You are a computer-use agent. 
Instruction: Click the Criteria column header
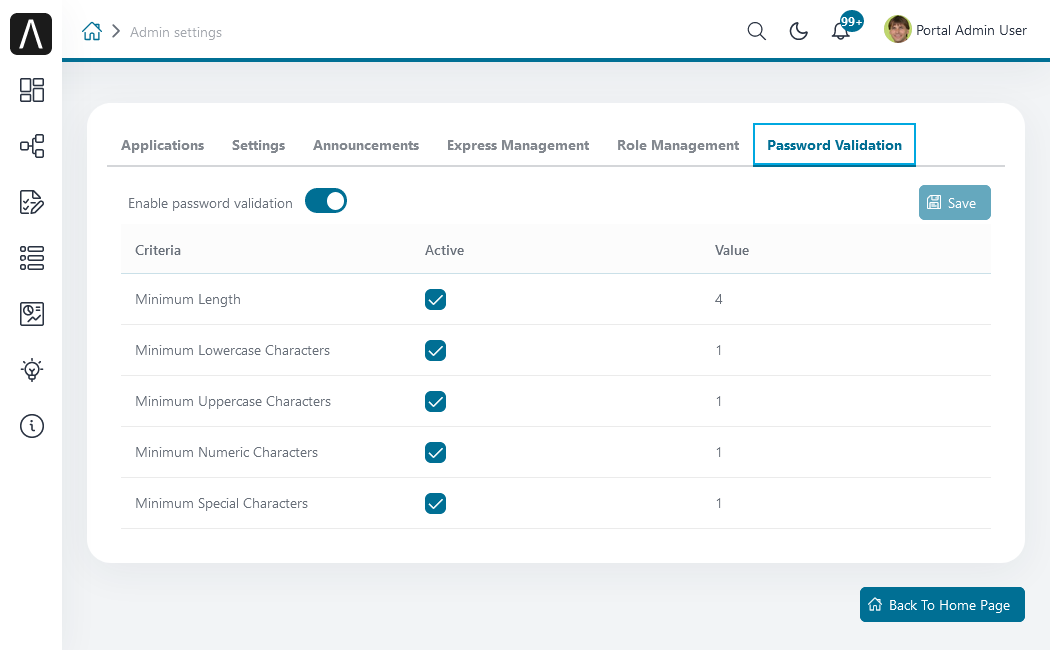pos(158,250)
